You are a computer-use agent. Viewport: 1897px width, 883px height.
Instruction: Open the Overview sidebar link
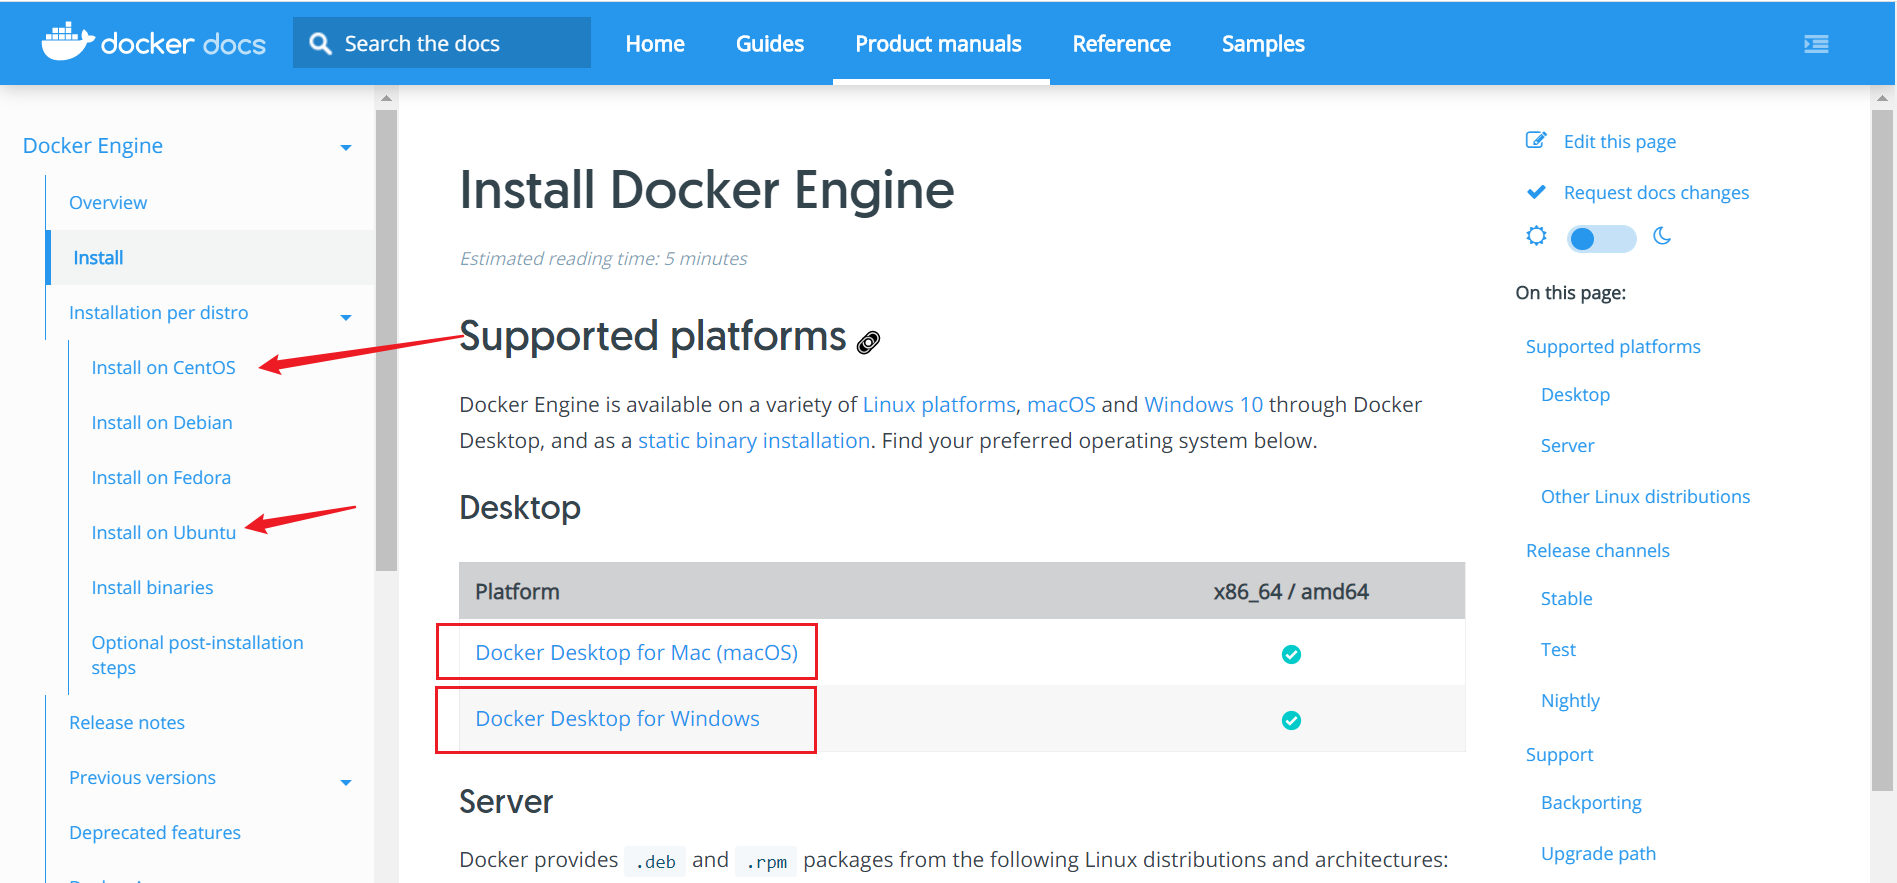tap(108, 203)
